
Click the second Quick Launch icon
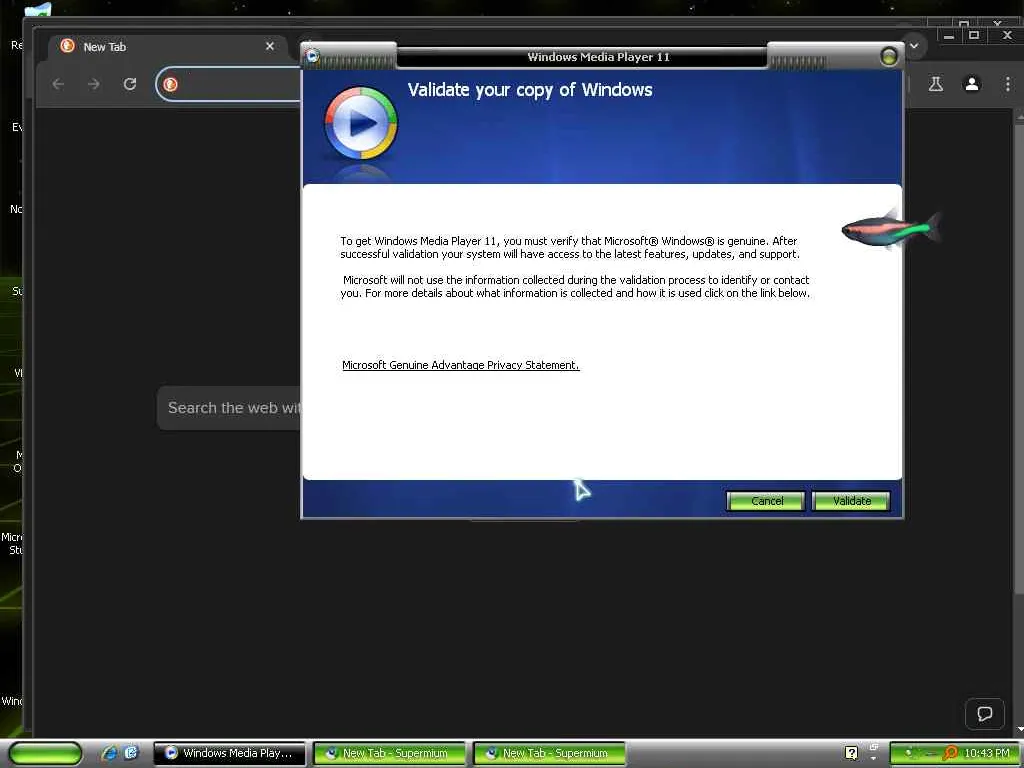click(131, 753)
